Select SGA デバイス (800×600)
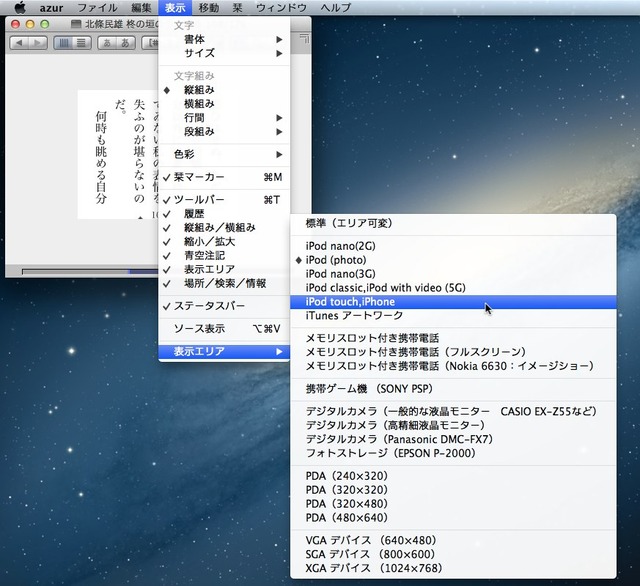Image resolution: width=640 pixels, height=586 pixels. [x=453, y=554]
